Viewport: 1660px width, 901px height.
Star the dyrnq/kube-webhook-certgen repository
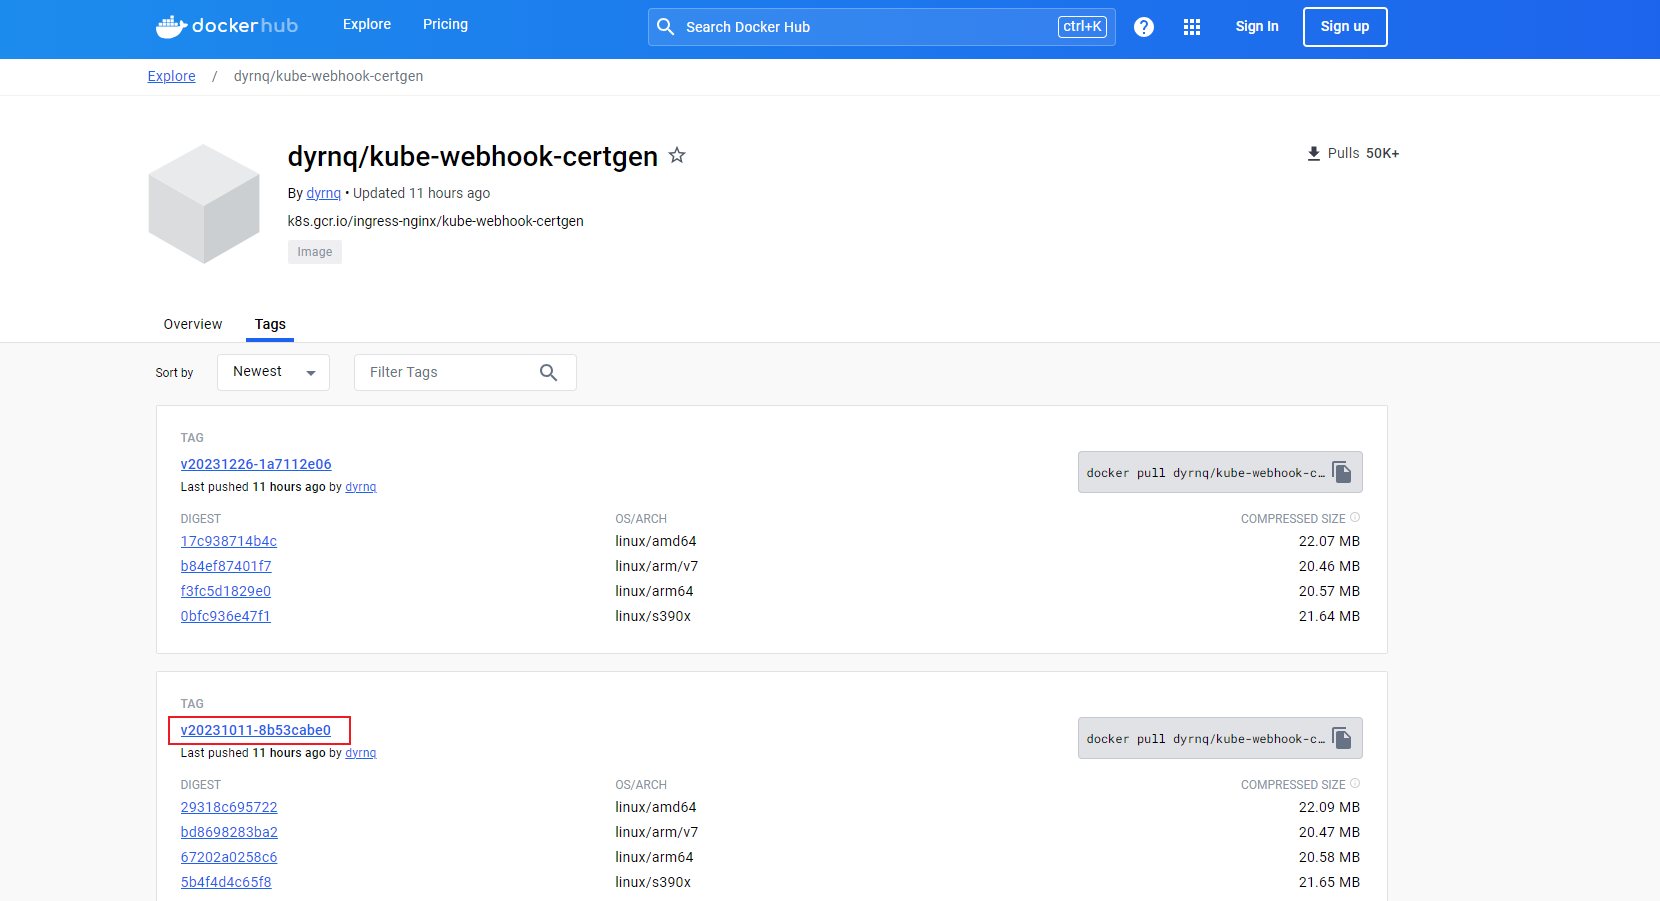tap(677, 155)
